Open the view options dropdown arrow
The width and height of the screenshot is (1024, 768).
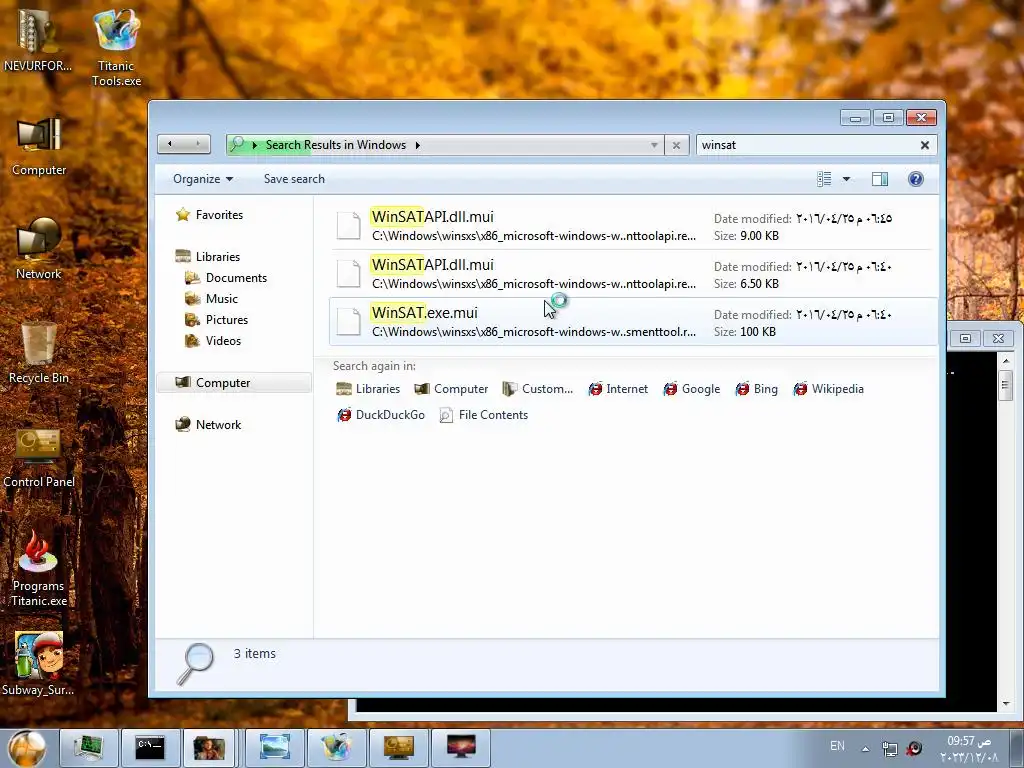(x=846, y=179)
